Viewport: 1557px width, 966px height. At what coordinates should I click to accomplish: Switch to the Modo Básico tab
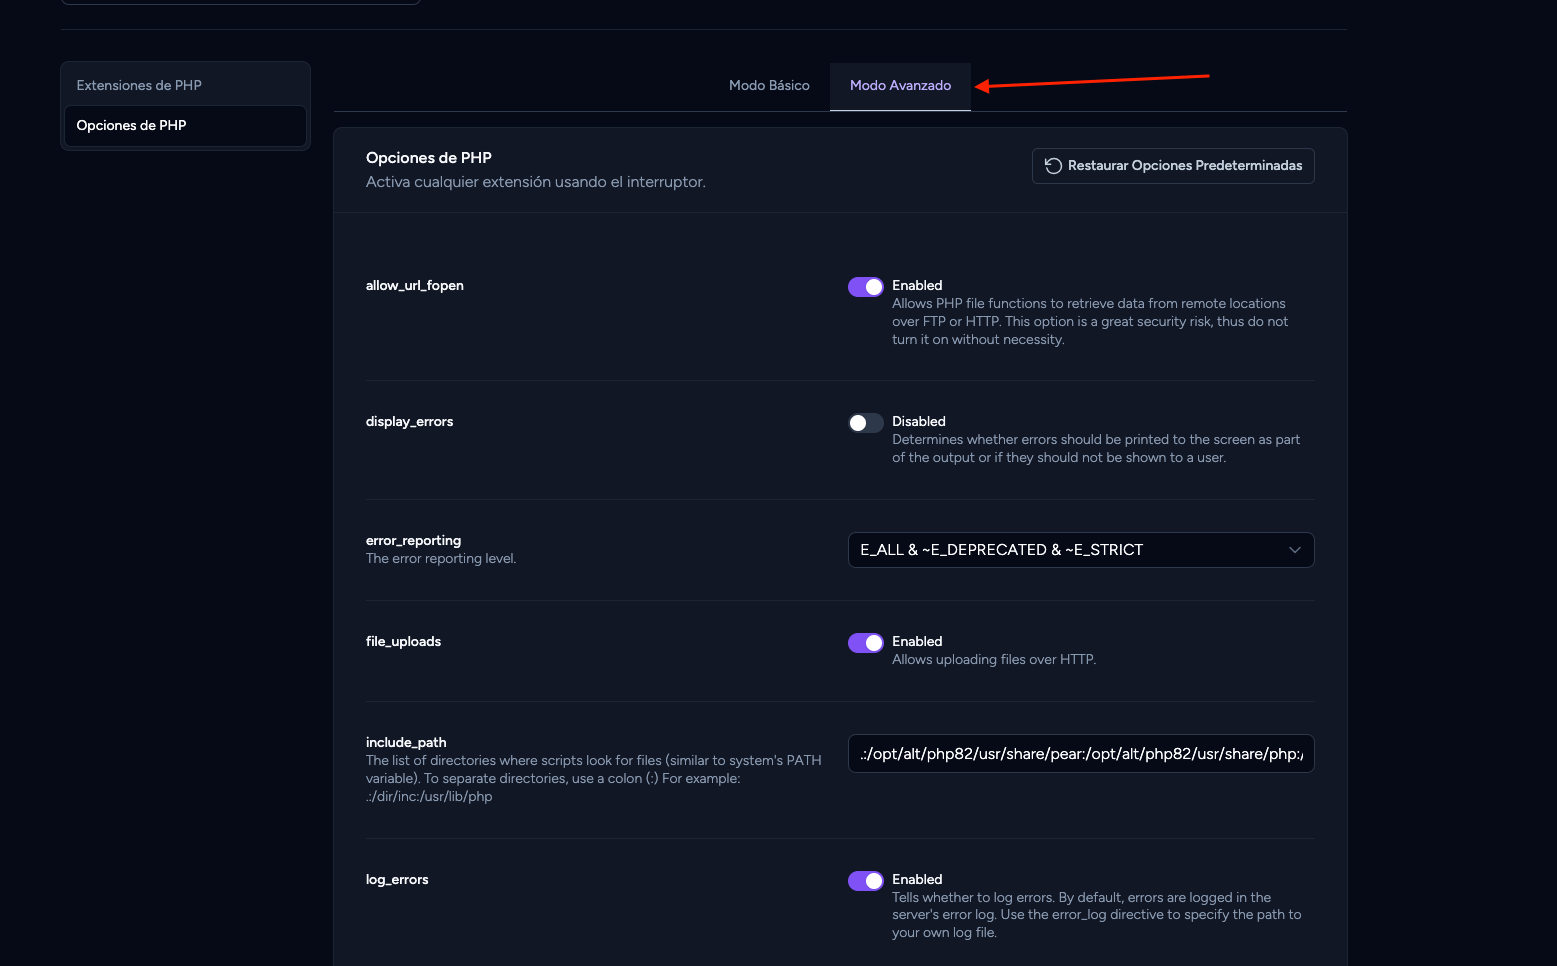[x=769, y=86]
